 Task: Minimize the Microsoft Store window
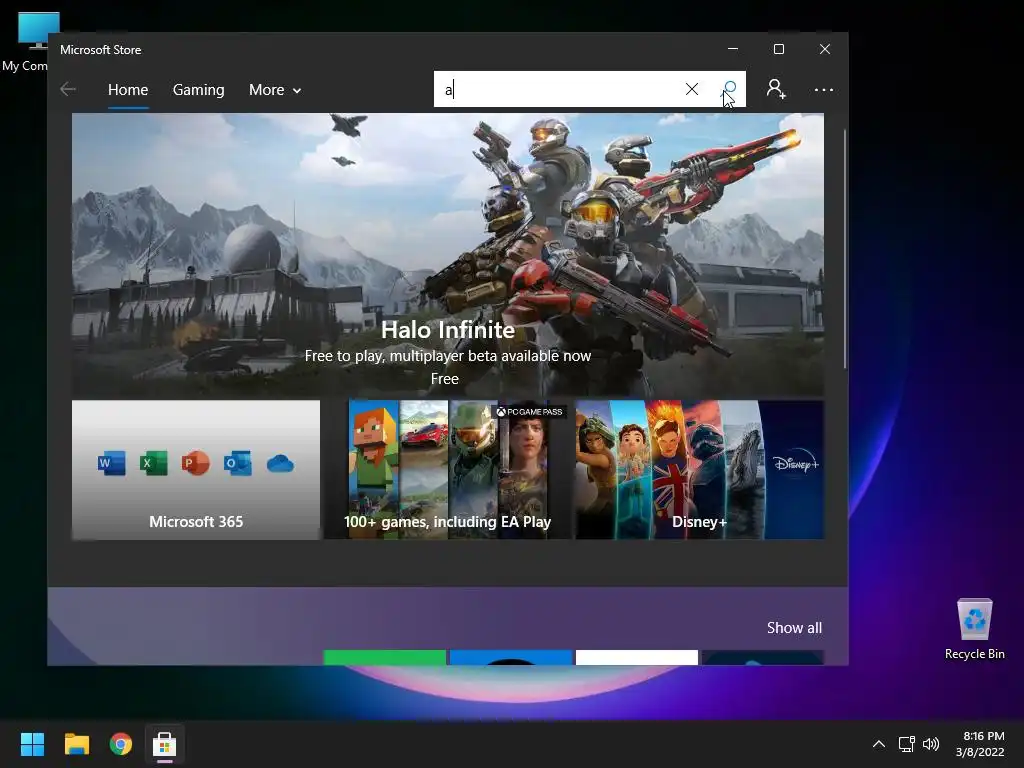733,49
